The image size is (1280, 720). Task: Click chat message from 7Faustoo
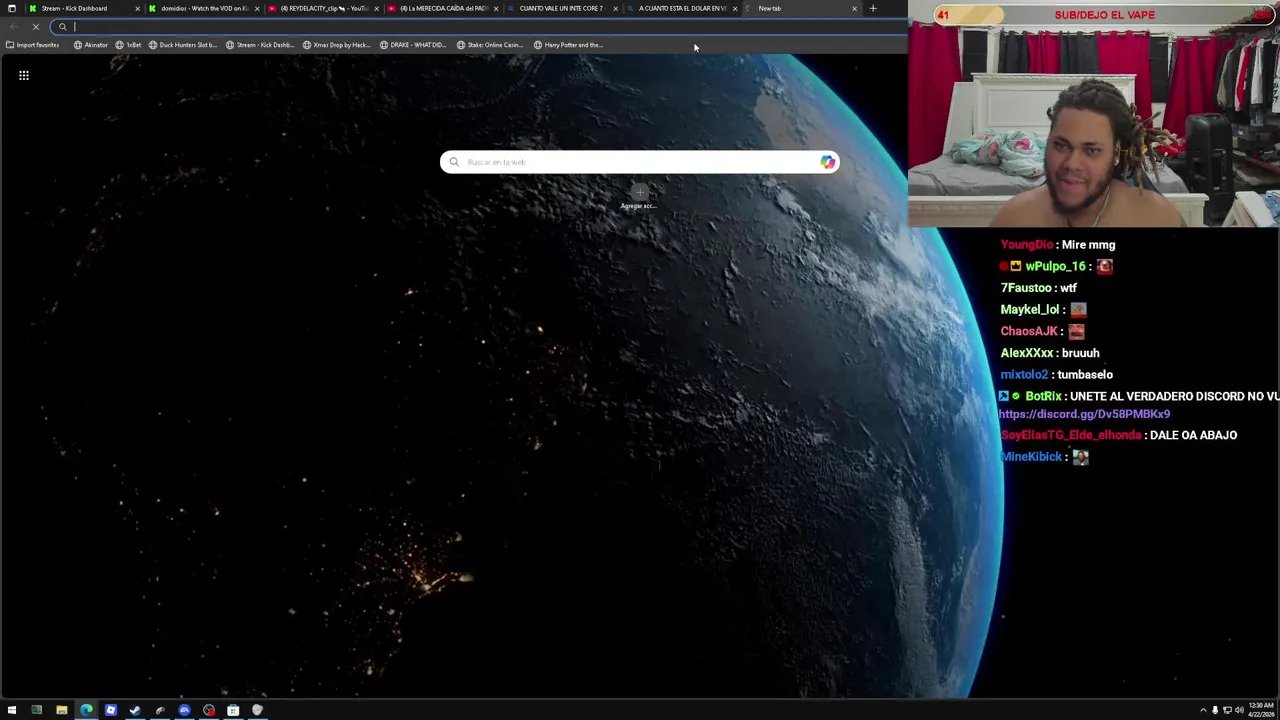click(x=1039, y=288)
